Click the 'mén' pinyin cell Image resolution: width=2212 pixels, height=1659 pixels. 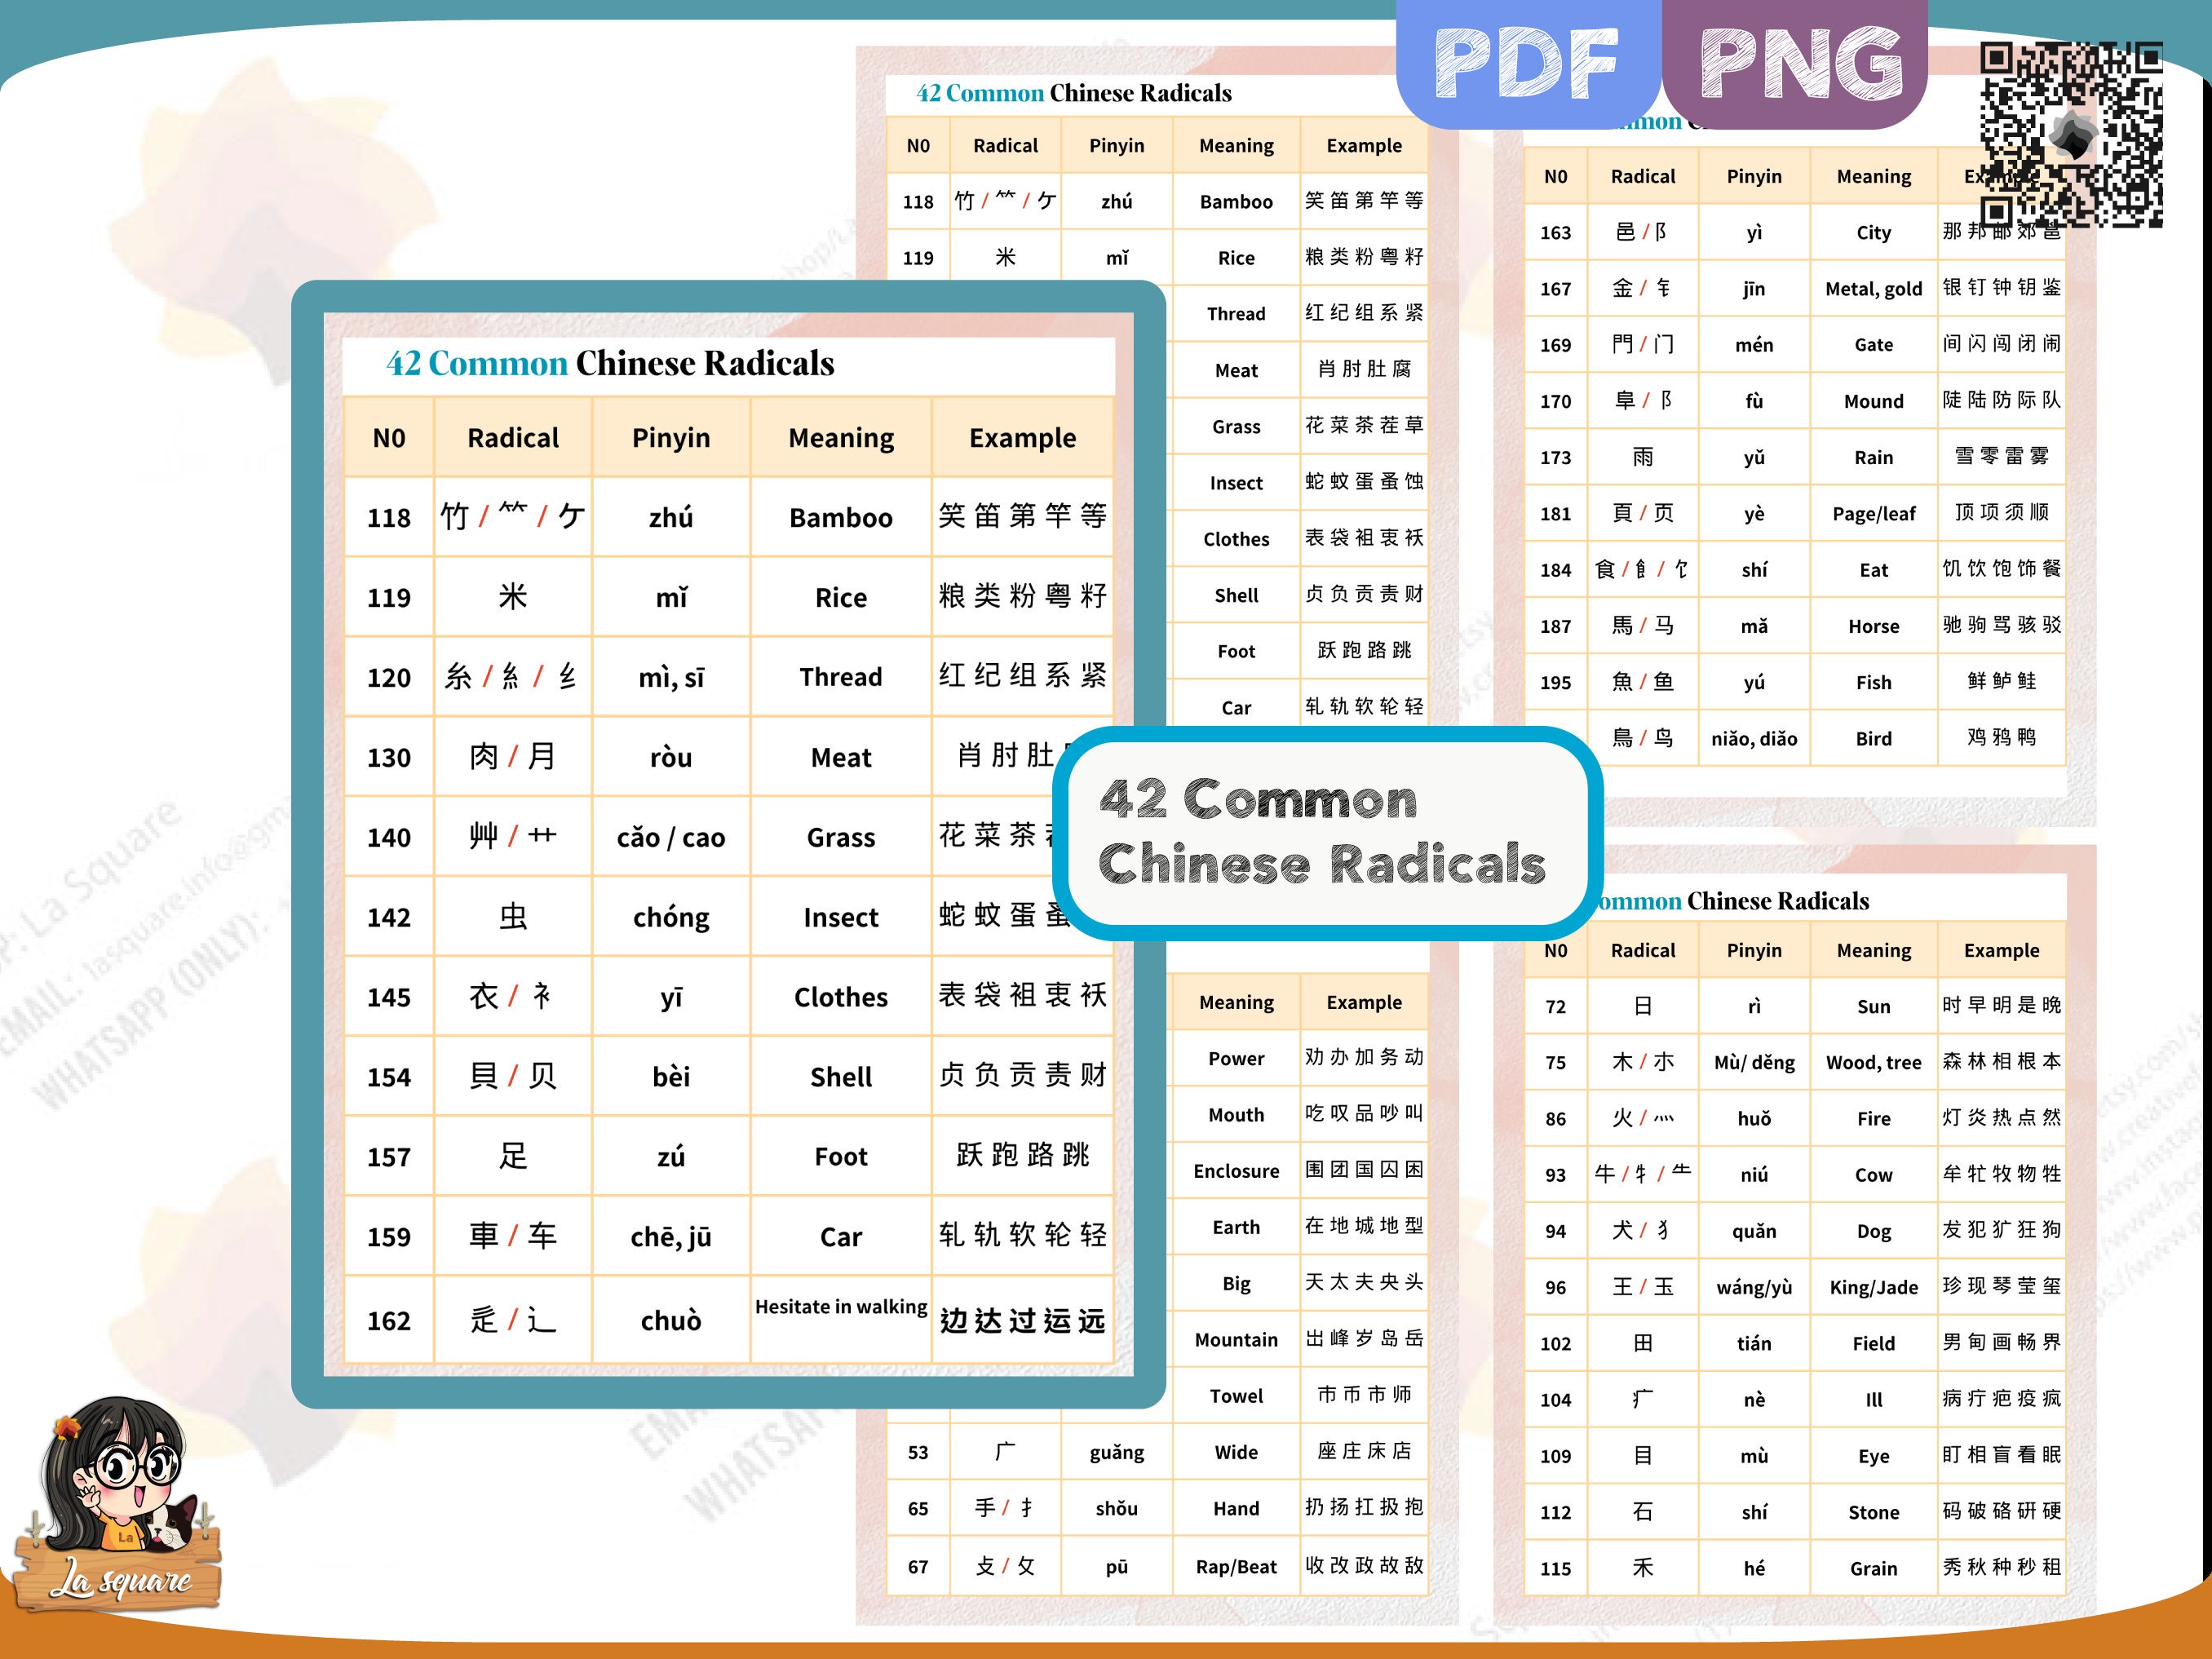(1754, 345)
